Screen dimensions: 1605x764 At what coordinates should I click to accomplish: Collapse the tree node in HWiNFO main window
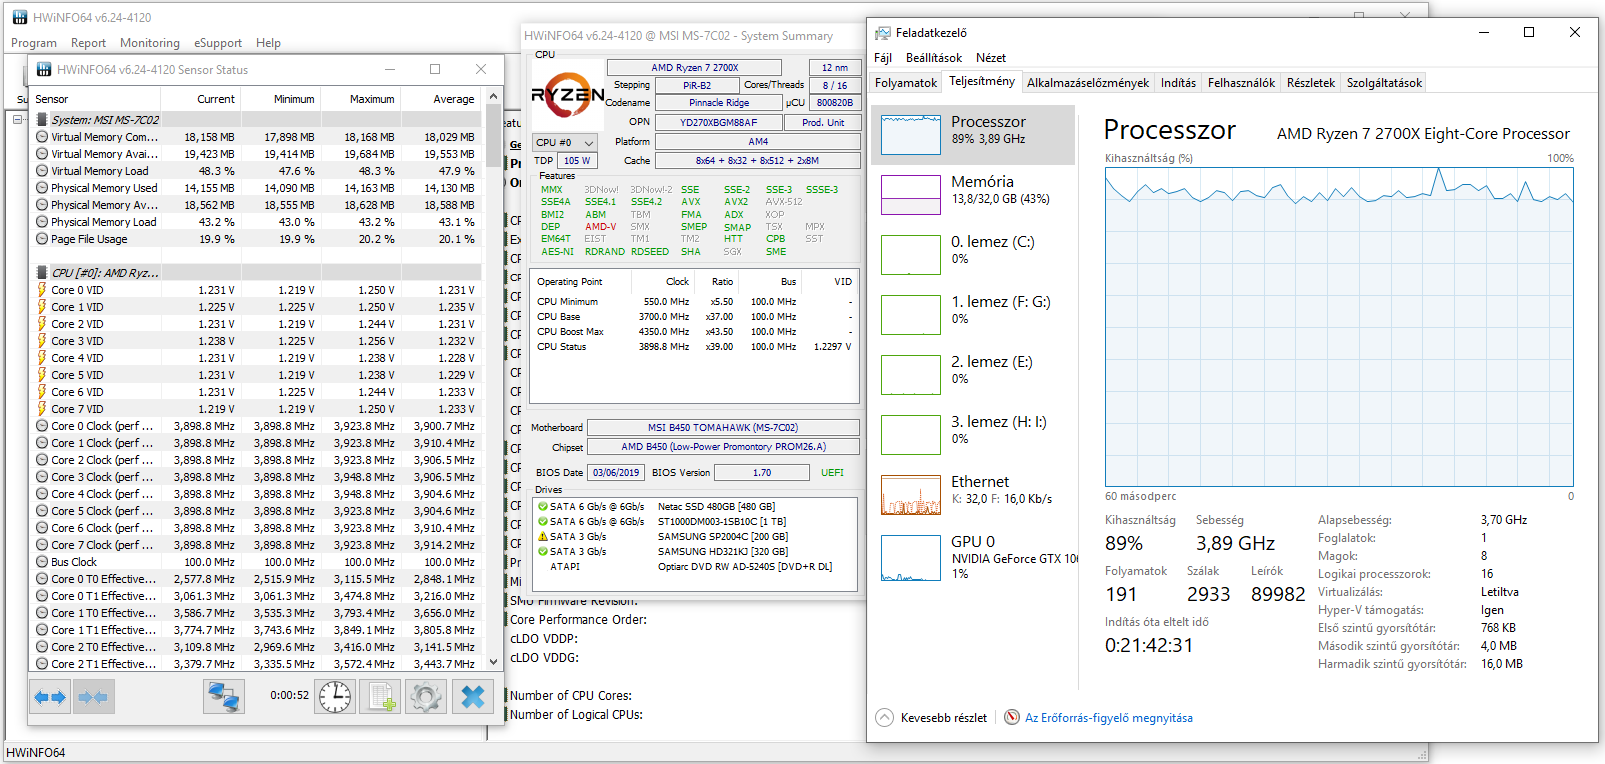point(17,120)
